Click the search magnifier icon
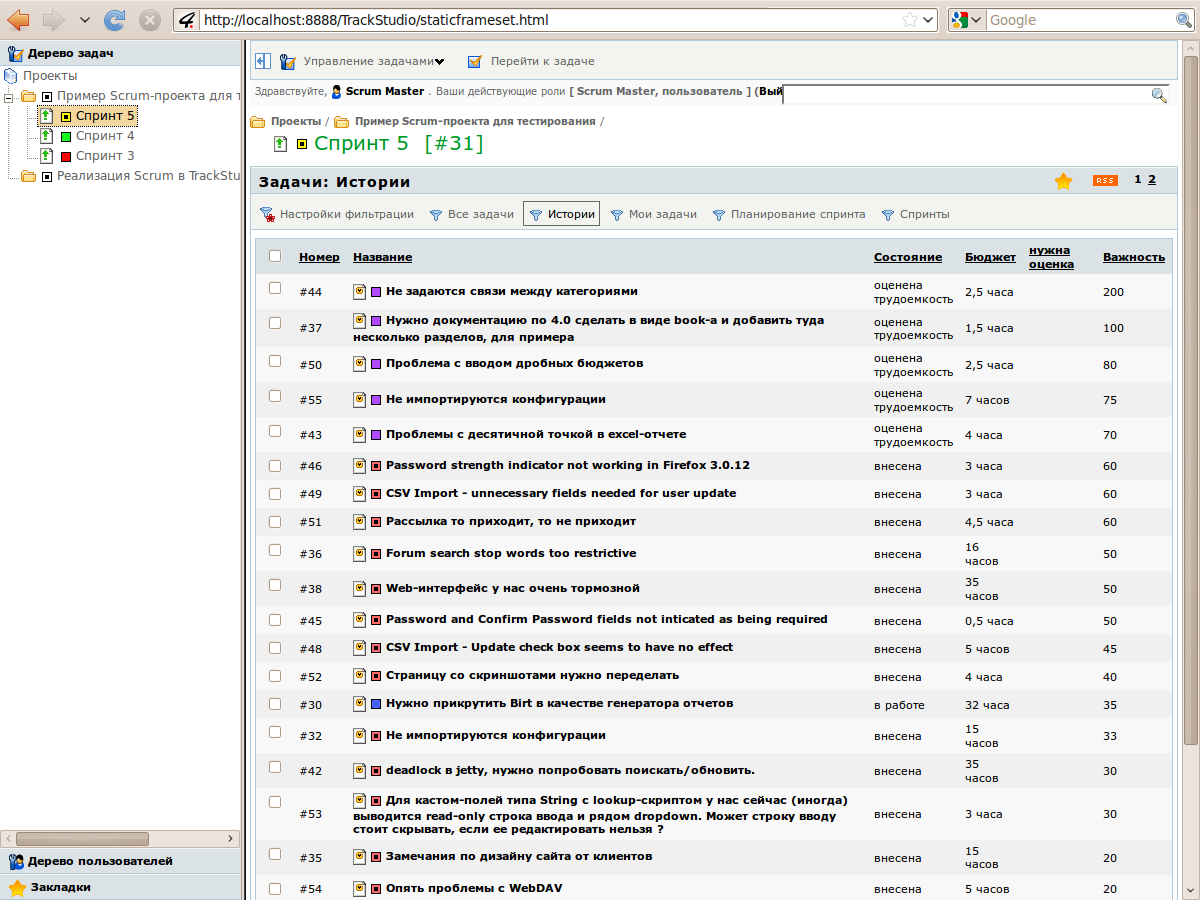Viewport: 1200px width, 900px height. 1159,95
